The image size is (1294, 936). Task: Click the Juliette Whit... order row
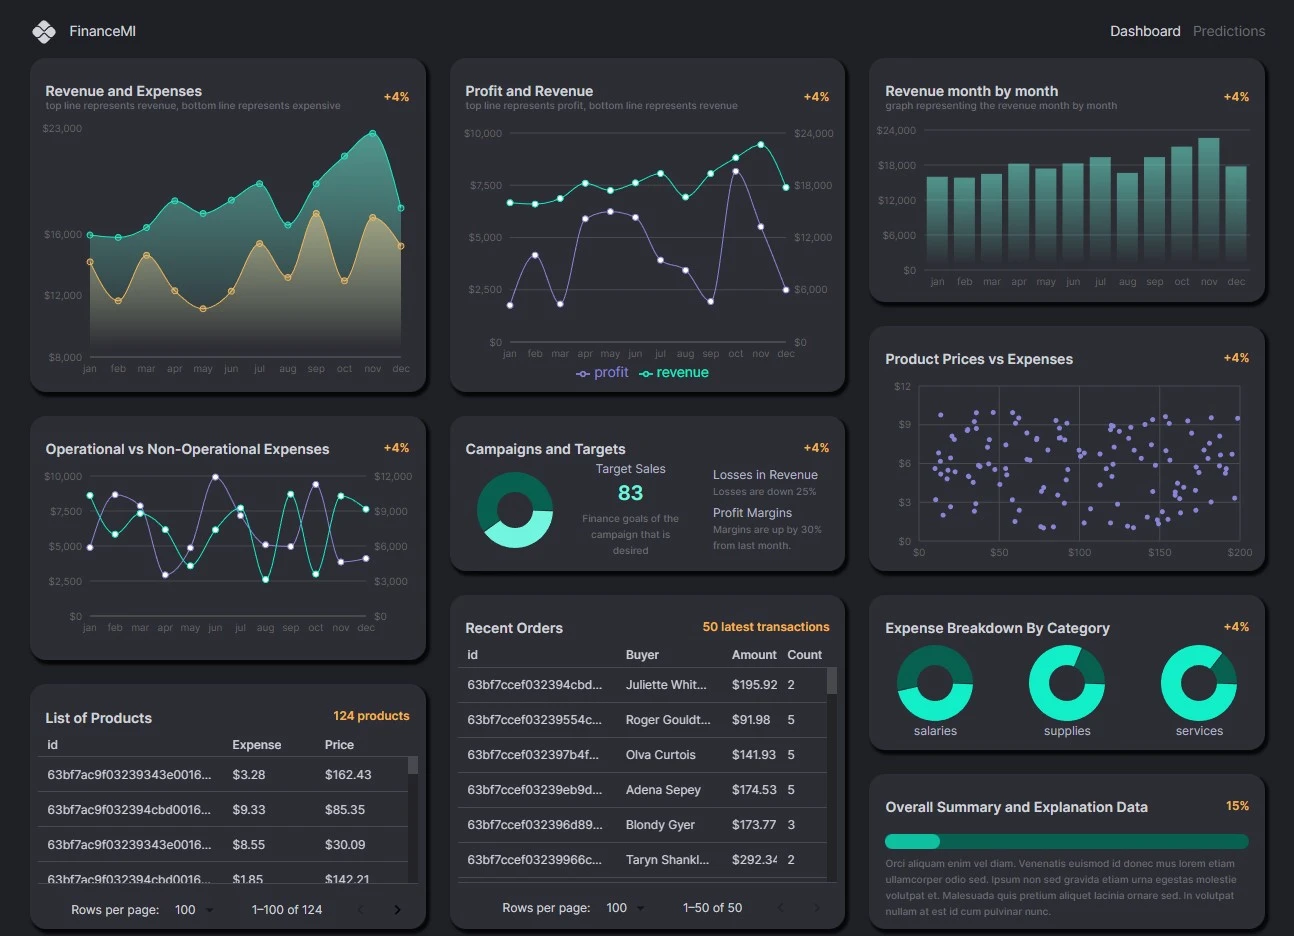[x=642, y=685]
